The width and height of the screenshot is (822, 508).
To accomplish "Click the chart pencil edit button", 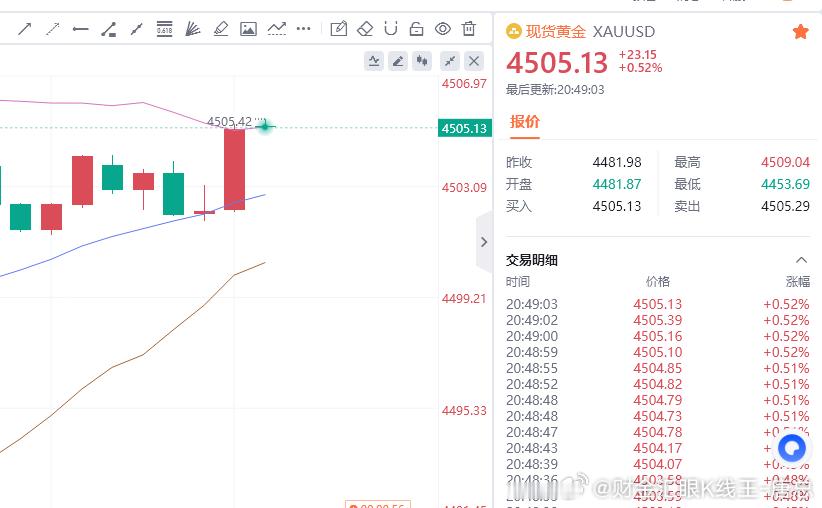I will [x=398, y=62].
